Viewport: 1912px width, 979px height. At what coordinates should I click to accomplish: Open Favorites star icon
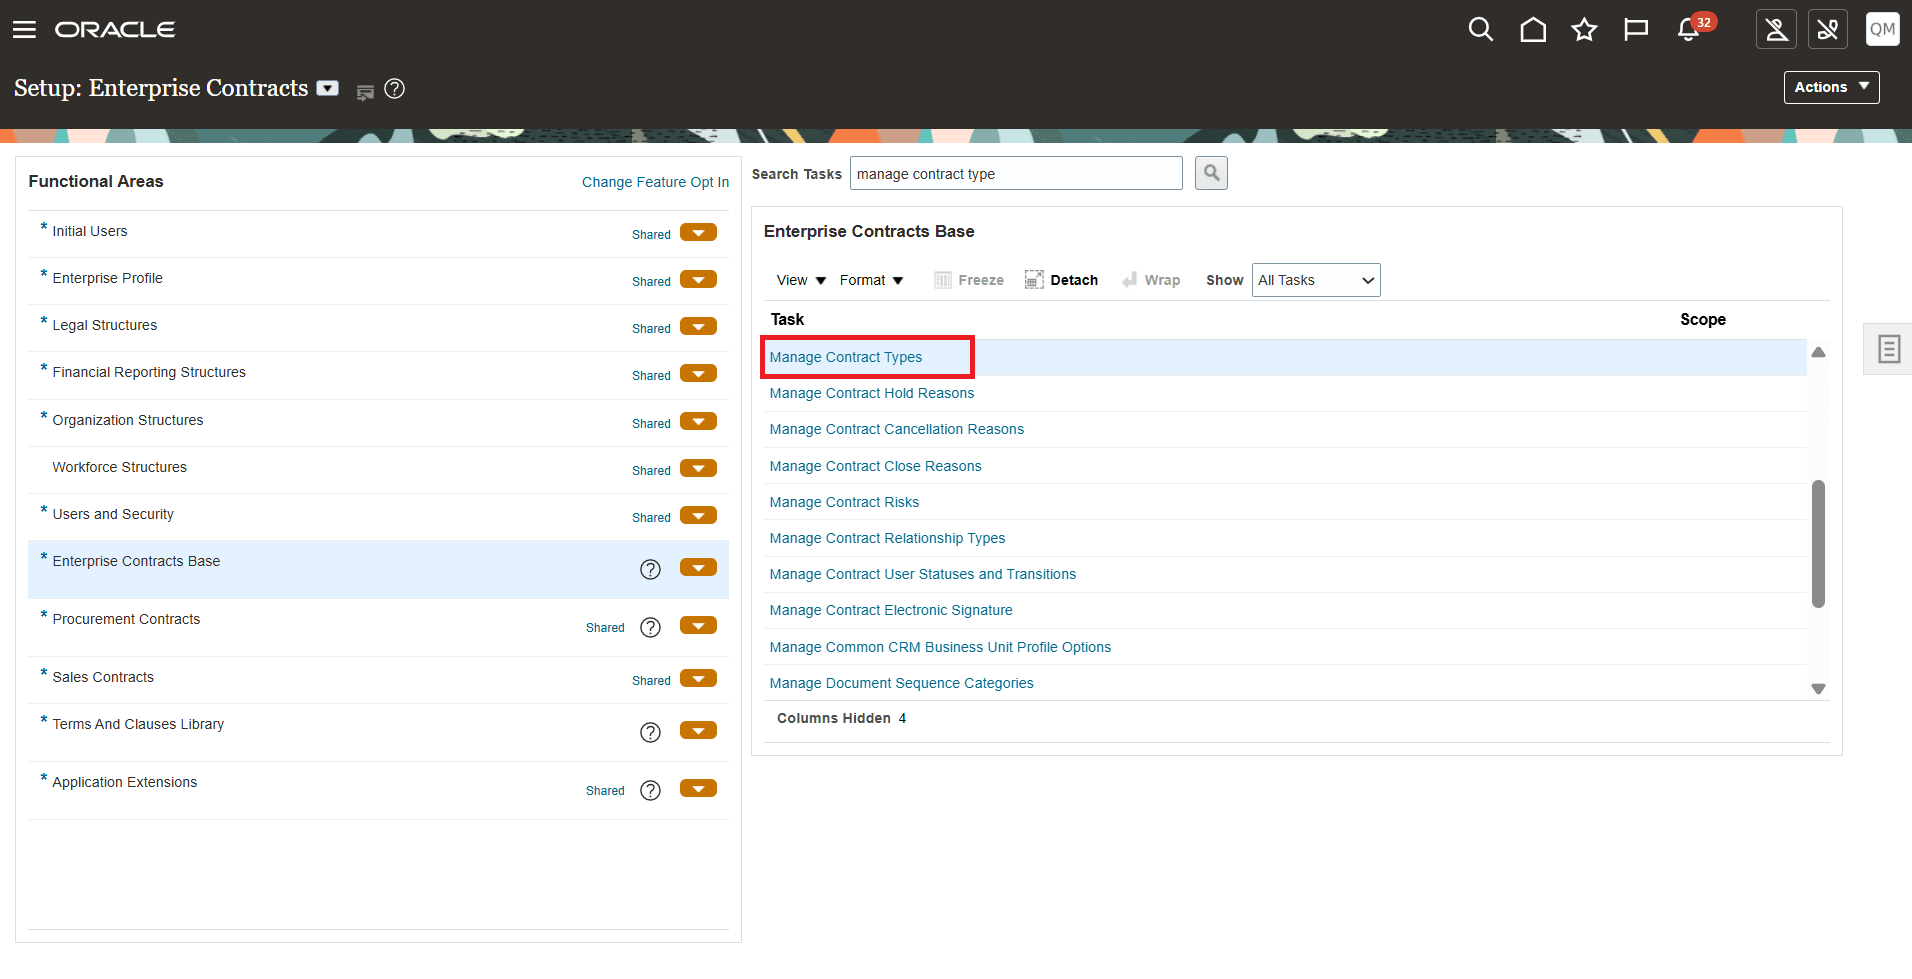coord(1584,30)
